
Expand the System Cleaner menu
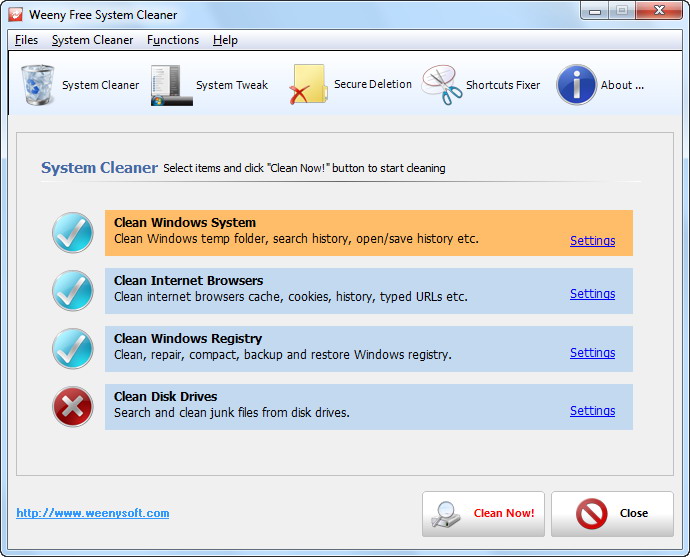pos(92,40)
